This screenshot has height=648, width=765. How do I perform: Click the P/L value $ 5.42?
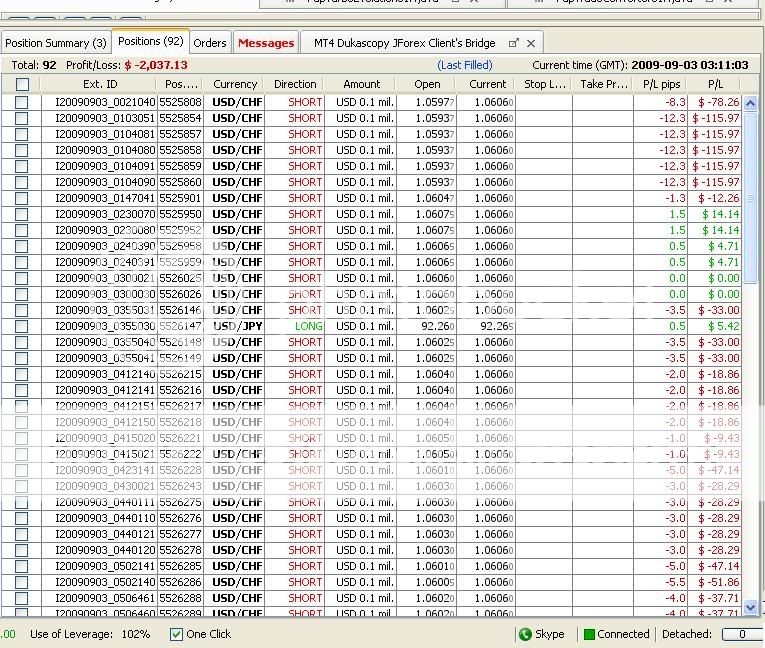click(724, 326)
